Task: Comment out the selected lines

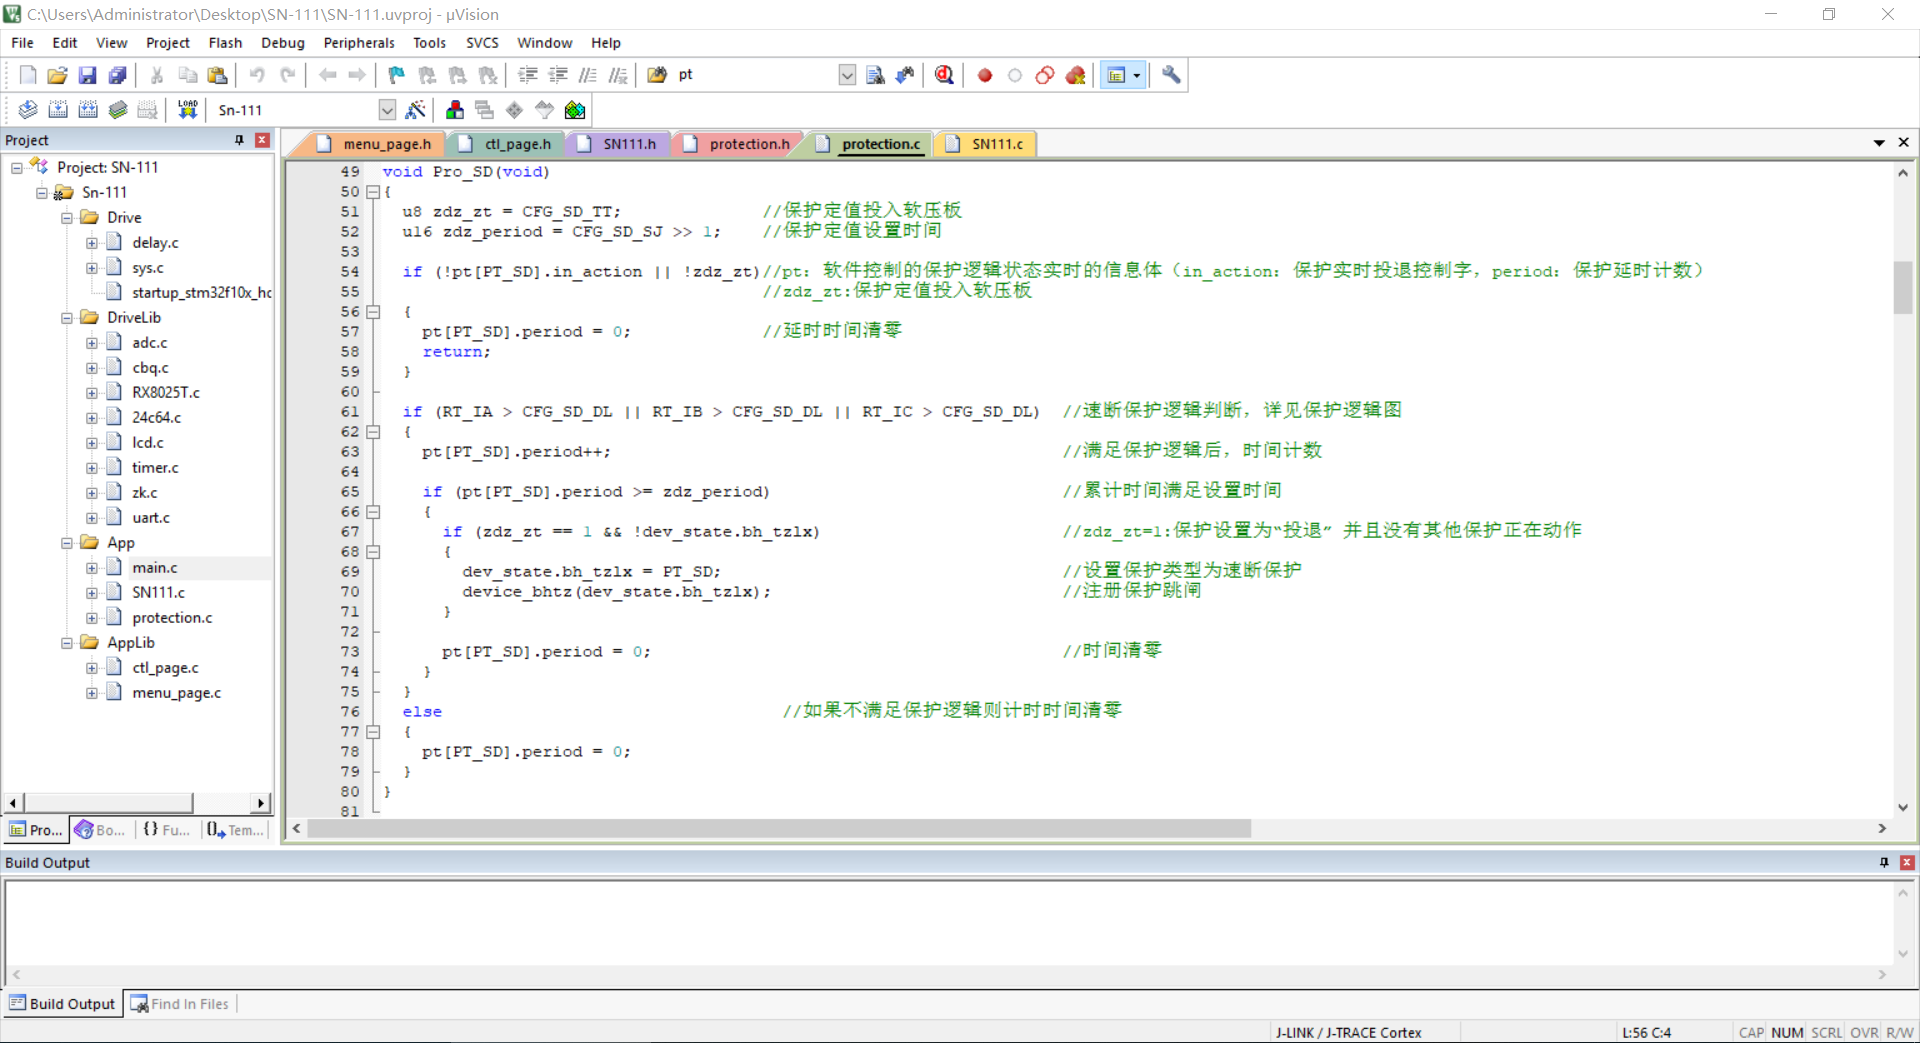Action: pos(588,75)
